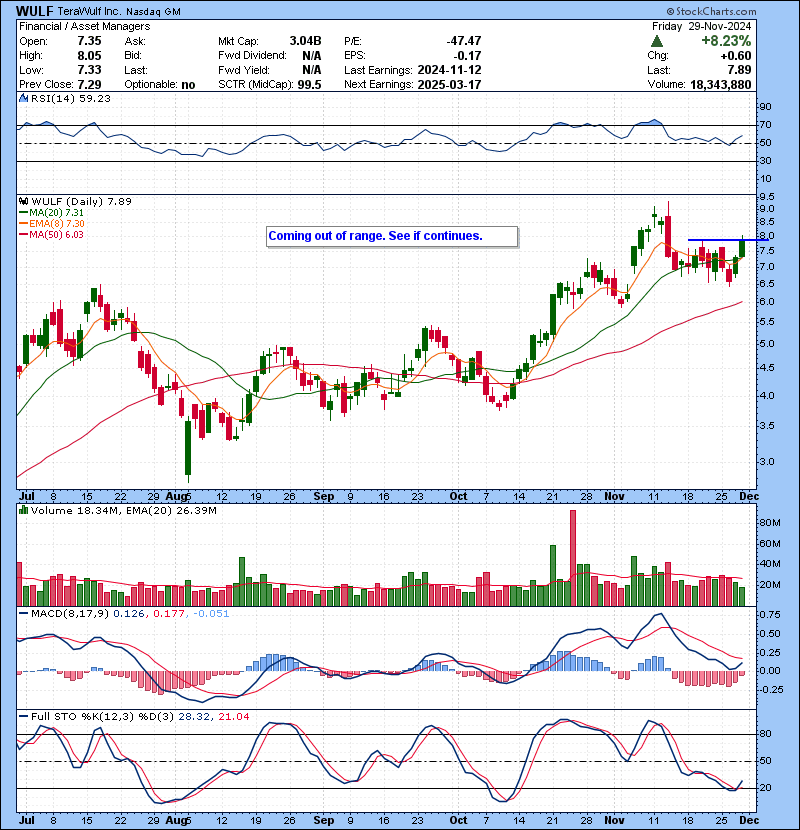Click the Next Earnings date 2025-03-17
The height and width of the screenshot is (830, 800).
(449, 84)
